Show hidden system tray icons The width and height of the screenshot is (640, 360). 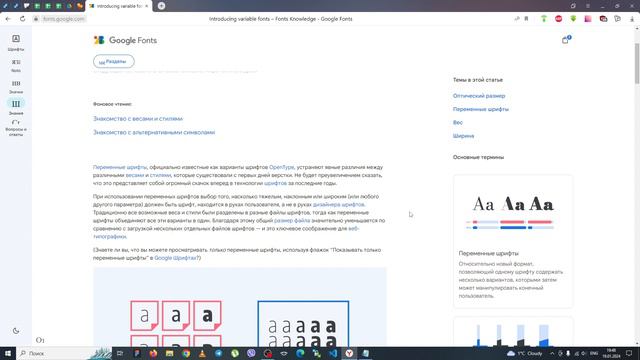(552, 353)
